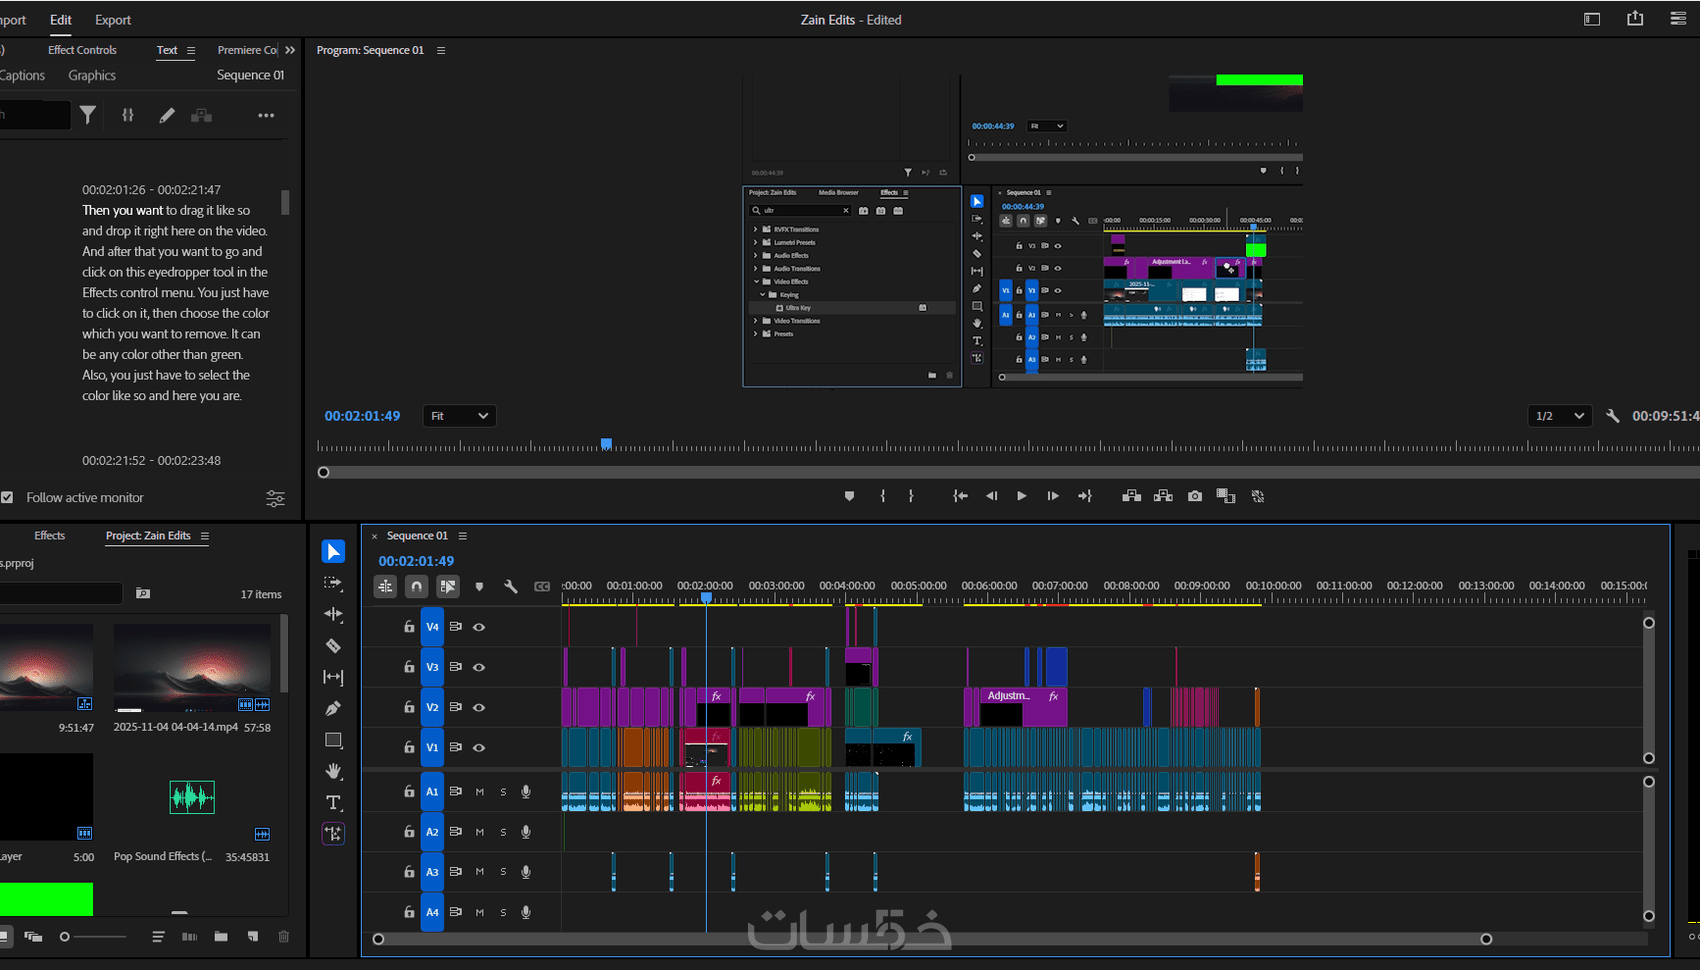
Task: Open Comparison View in Program Monitor
Action: coord(1226,496)
